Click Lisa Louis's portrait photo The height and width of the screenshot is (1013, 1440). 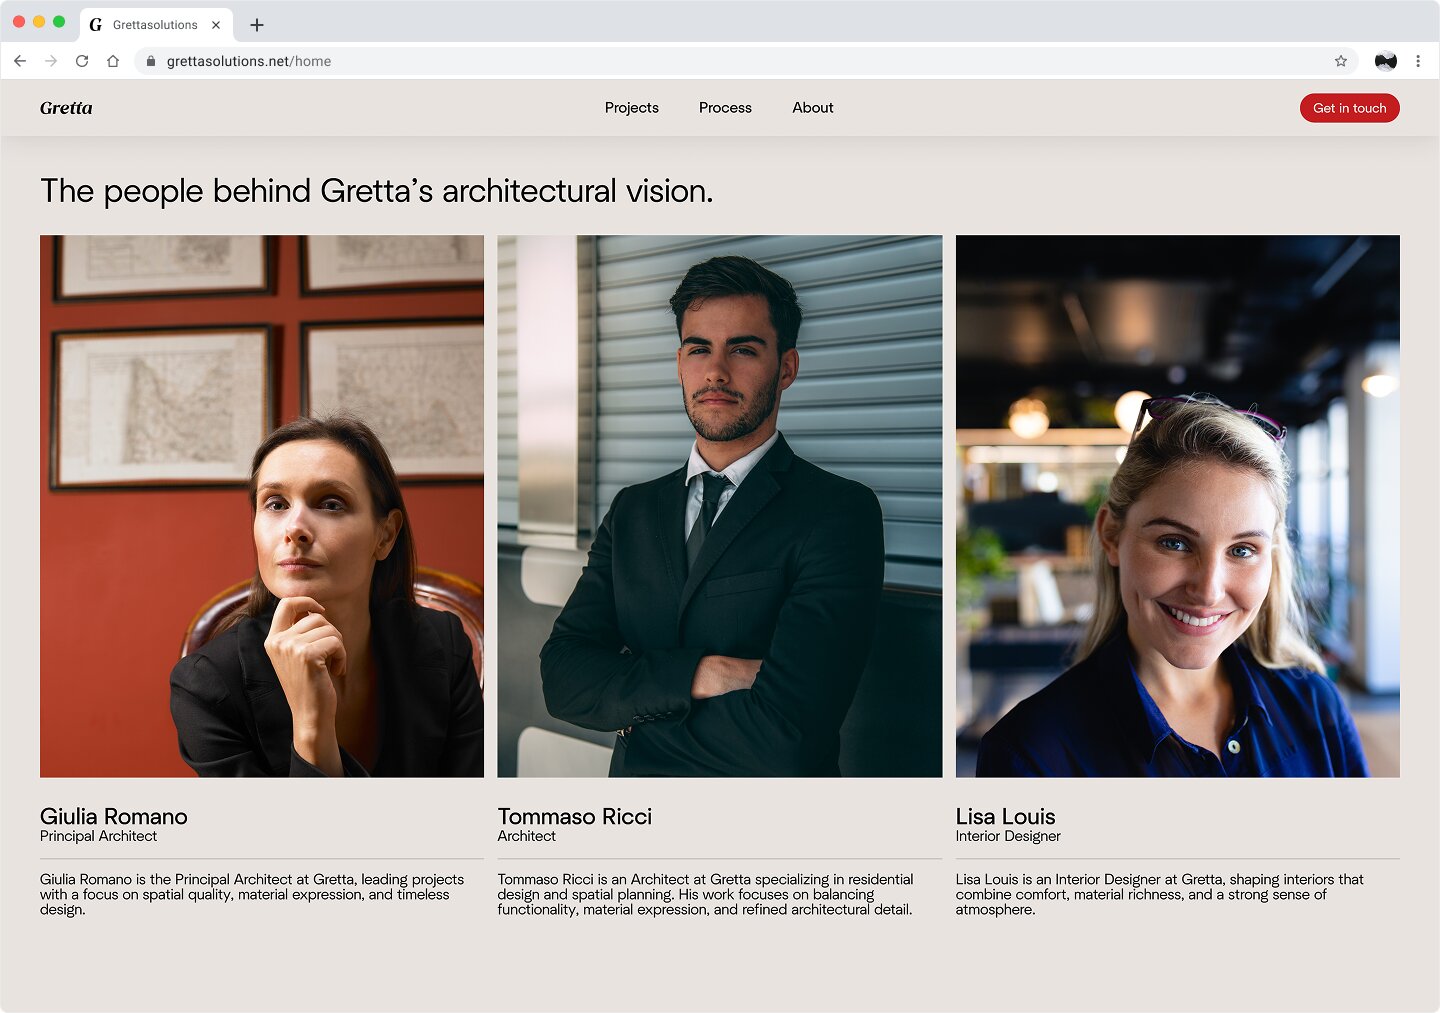click(1177, 506)
